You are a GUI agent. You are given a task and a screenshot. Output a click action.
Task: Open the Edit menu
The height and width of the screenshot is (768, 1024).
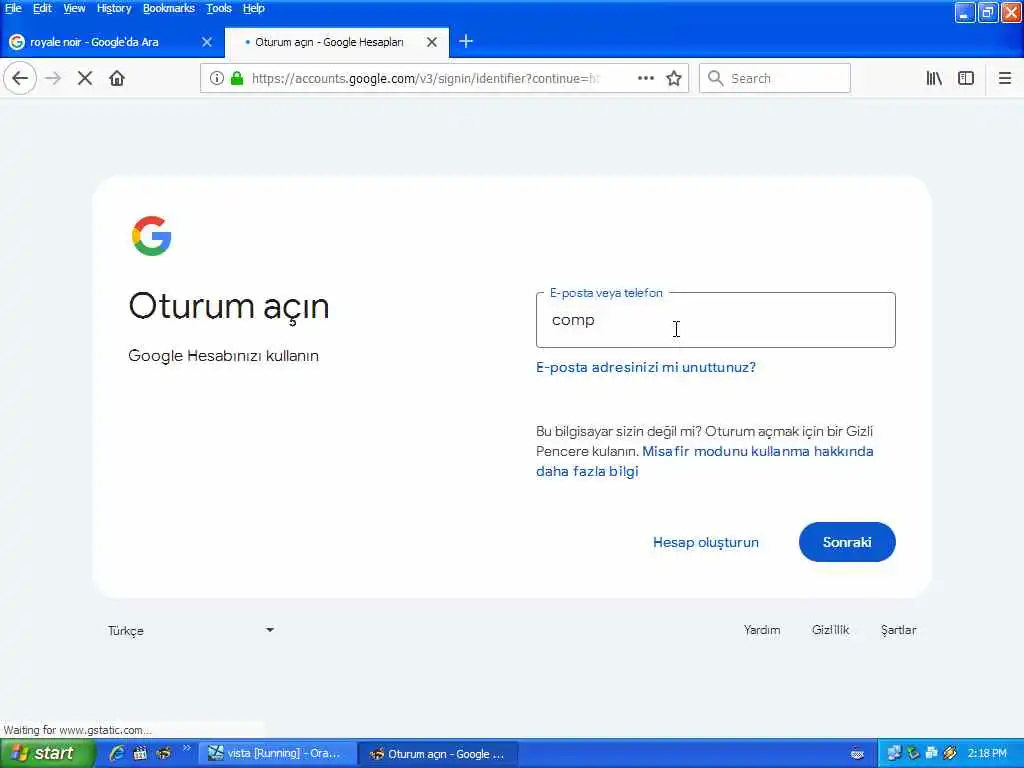[x=42, y=8]
